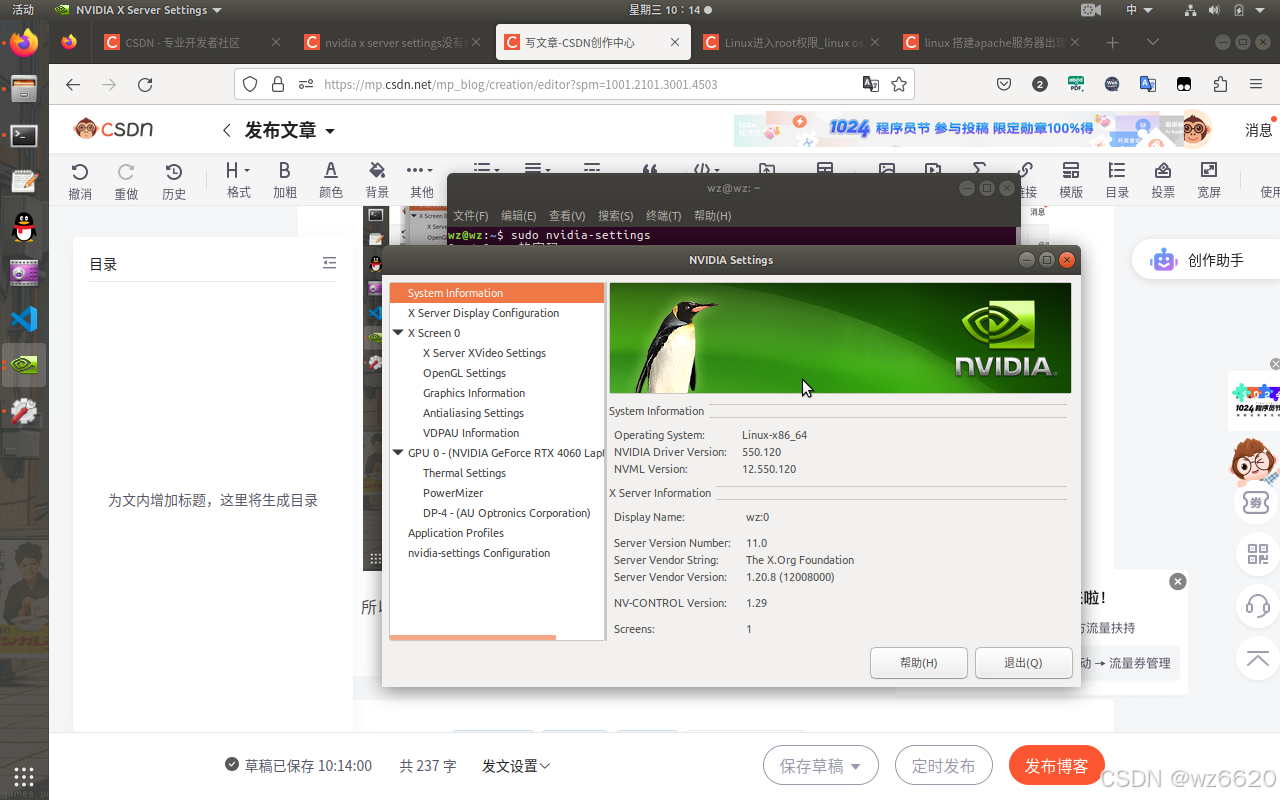This screenshot has width=1280, height=800.
Task: Open the input method 中 dropdown in top bar
Action: 1138,10
